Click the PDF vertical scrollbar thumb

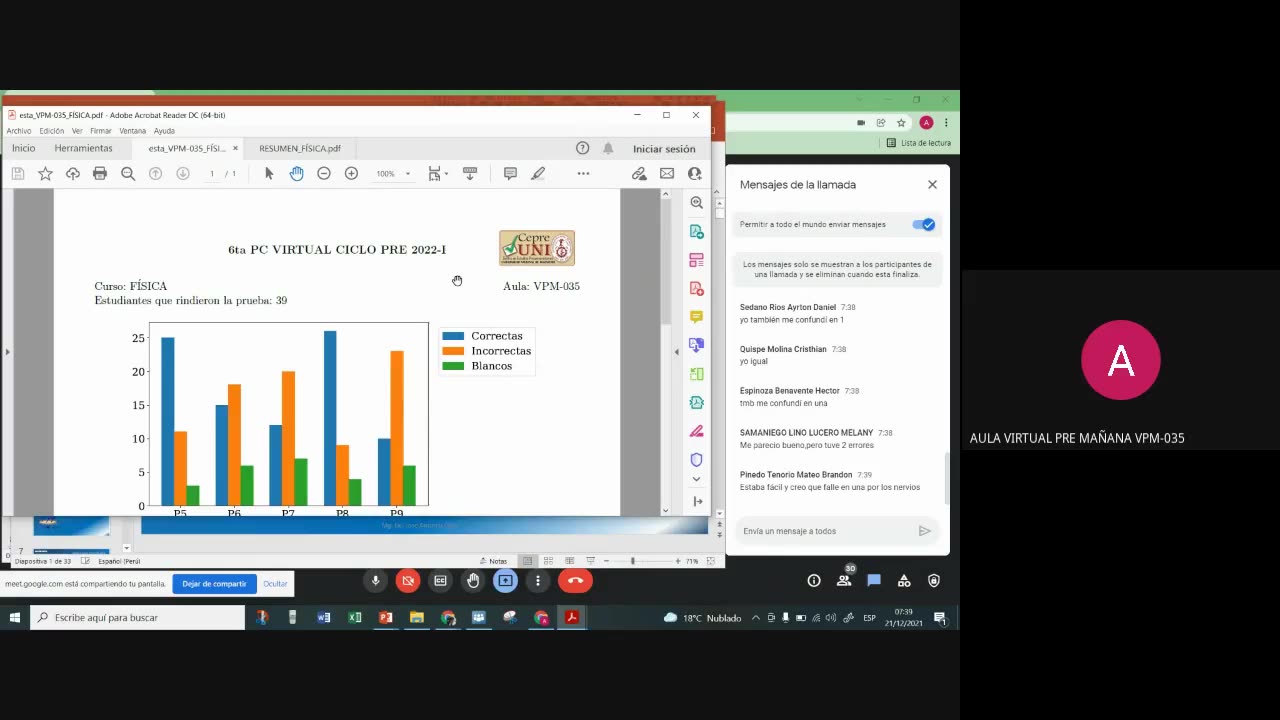tap(666, 260)
